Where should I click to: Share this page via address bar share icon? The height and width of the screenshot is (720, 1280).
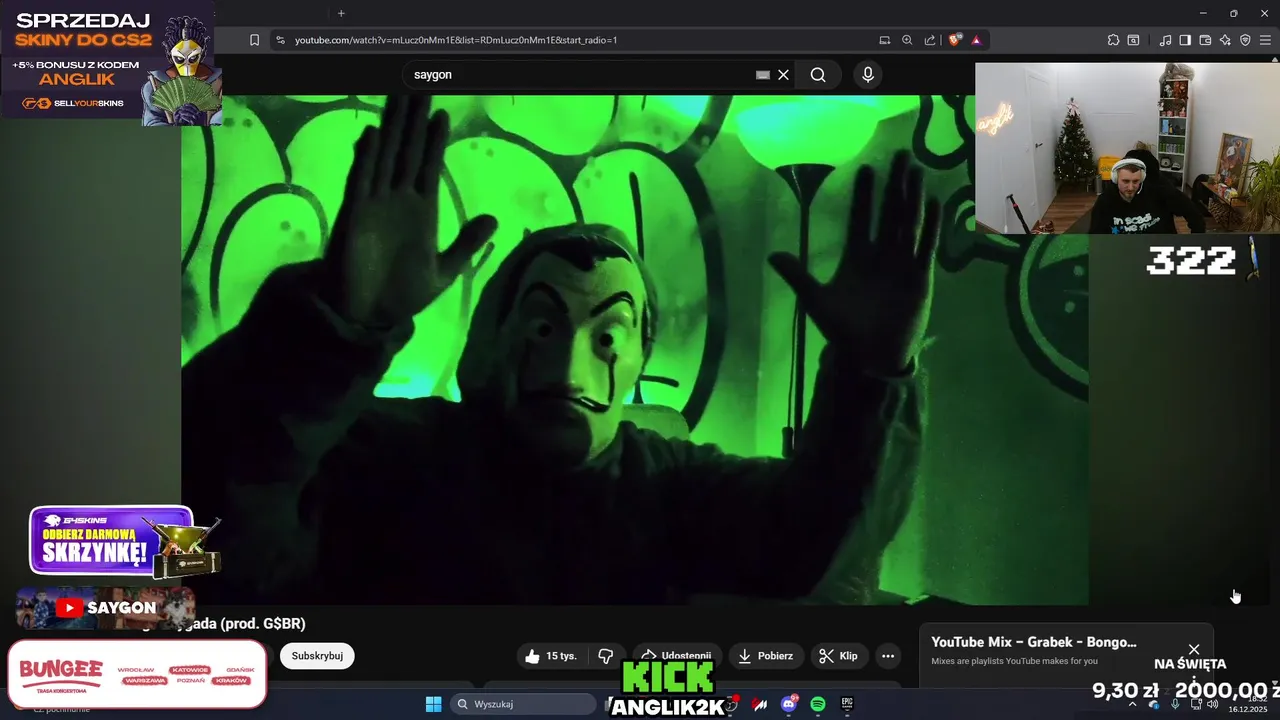coord(930,40)
